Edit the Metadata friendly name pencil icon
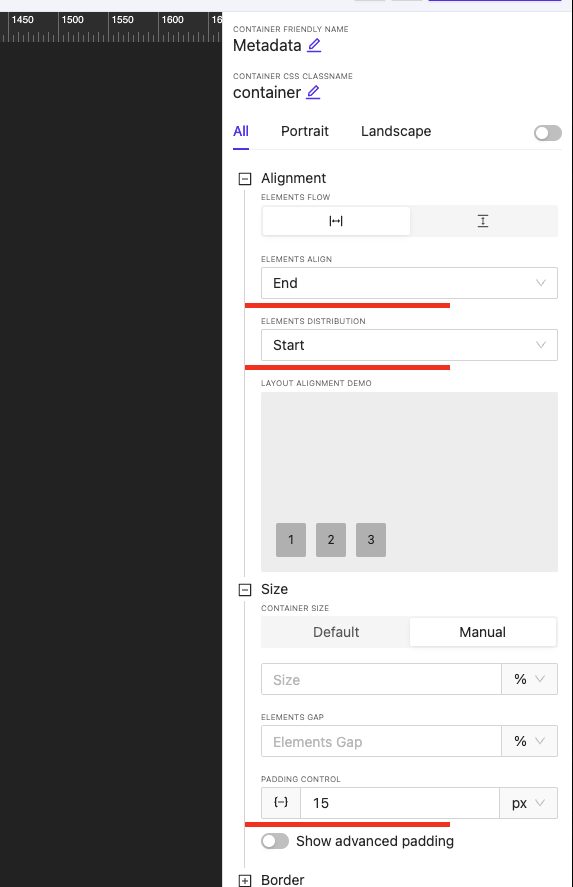573x887 pixels. pos(314,45)
